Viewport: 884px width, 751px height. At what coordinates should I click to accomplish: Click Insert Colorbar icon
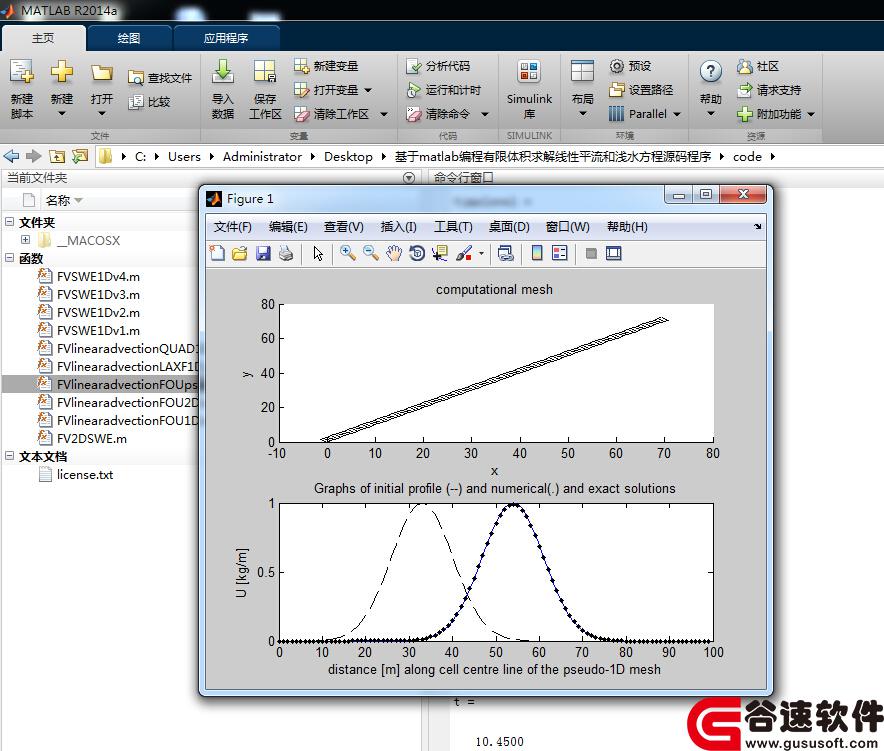[537, 253]
